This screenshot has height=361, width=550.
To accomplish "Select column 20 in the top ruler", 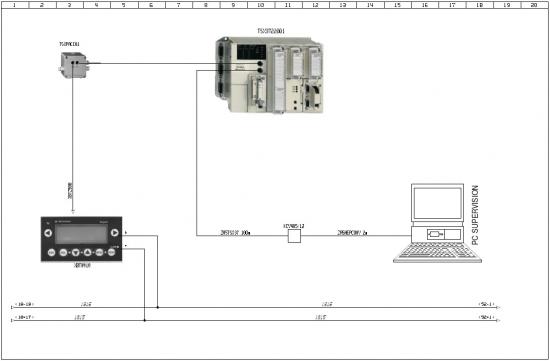I will pyautogui.click(x=535, y=5).
